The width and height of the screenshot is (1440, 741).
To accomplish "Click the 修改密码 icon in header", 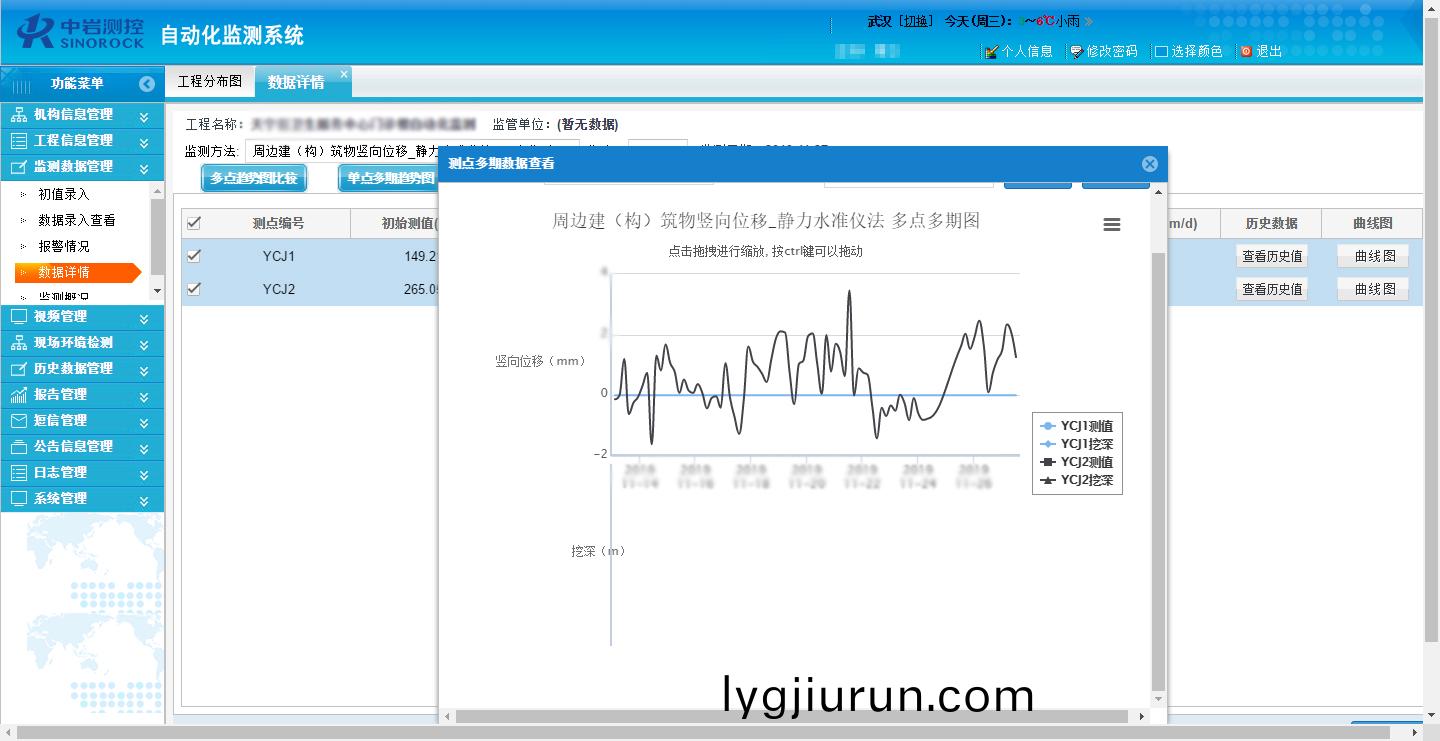I will click(x=1076, y=51).
